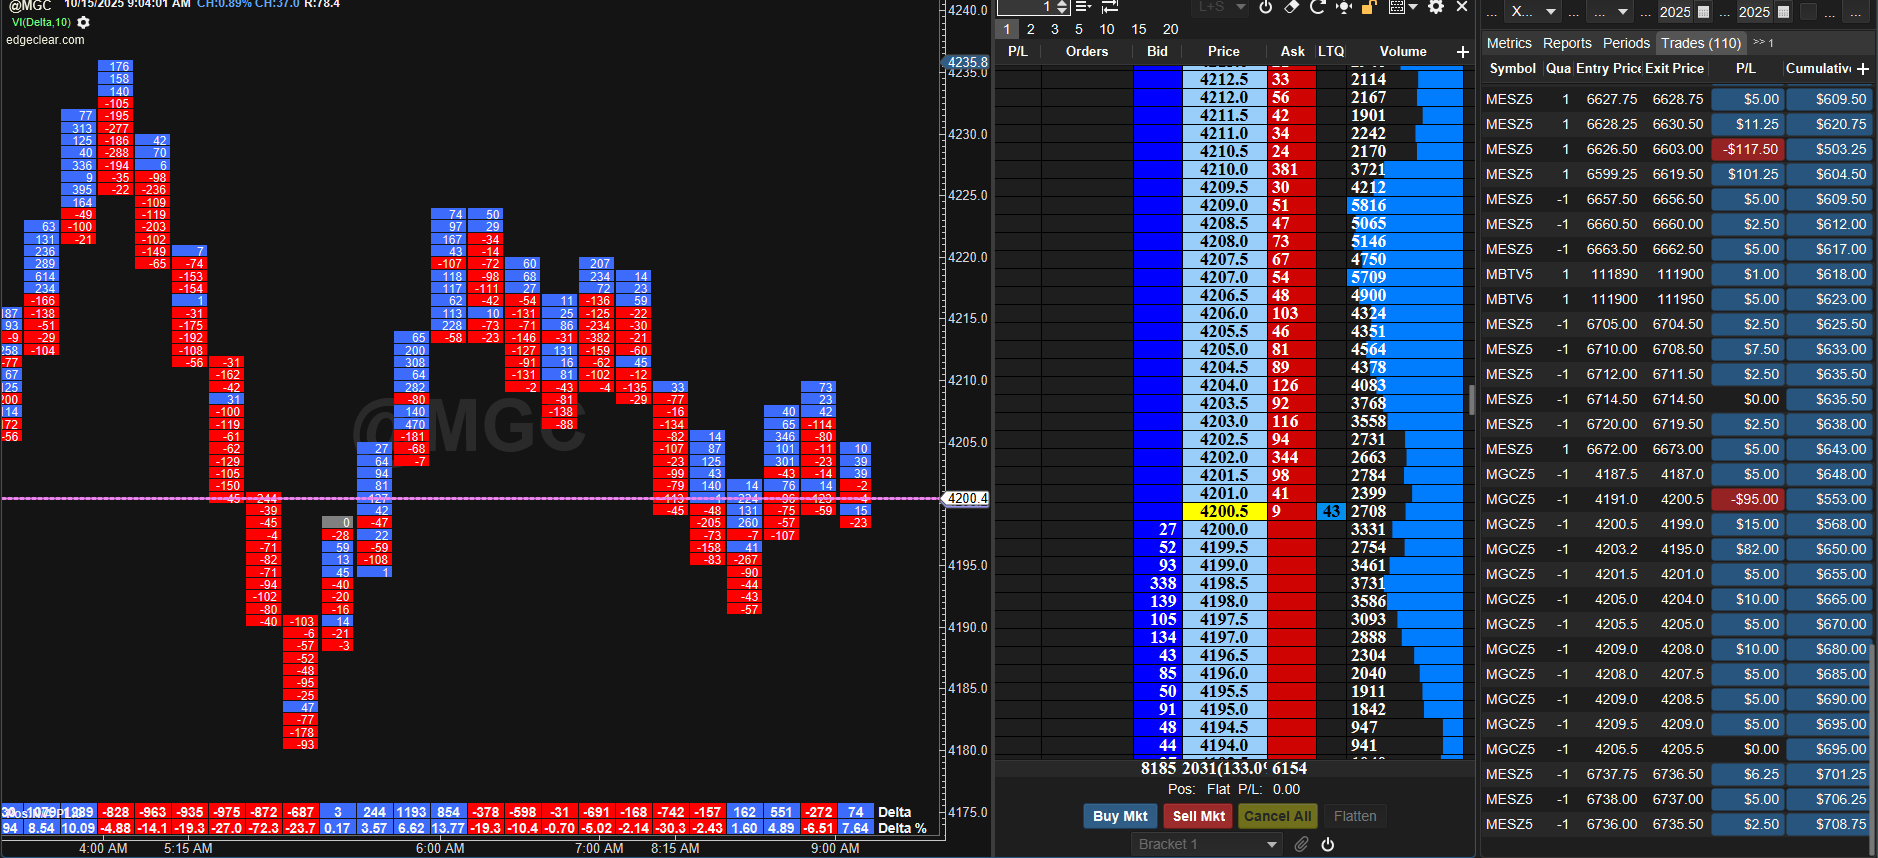Click ask size 344 at 4202.0
The width and height of the screenshot is (1878, 858).
1292,457
